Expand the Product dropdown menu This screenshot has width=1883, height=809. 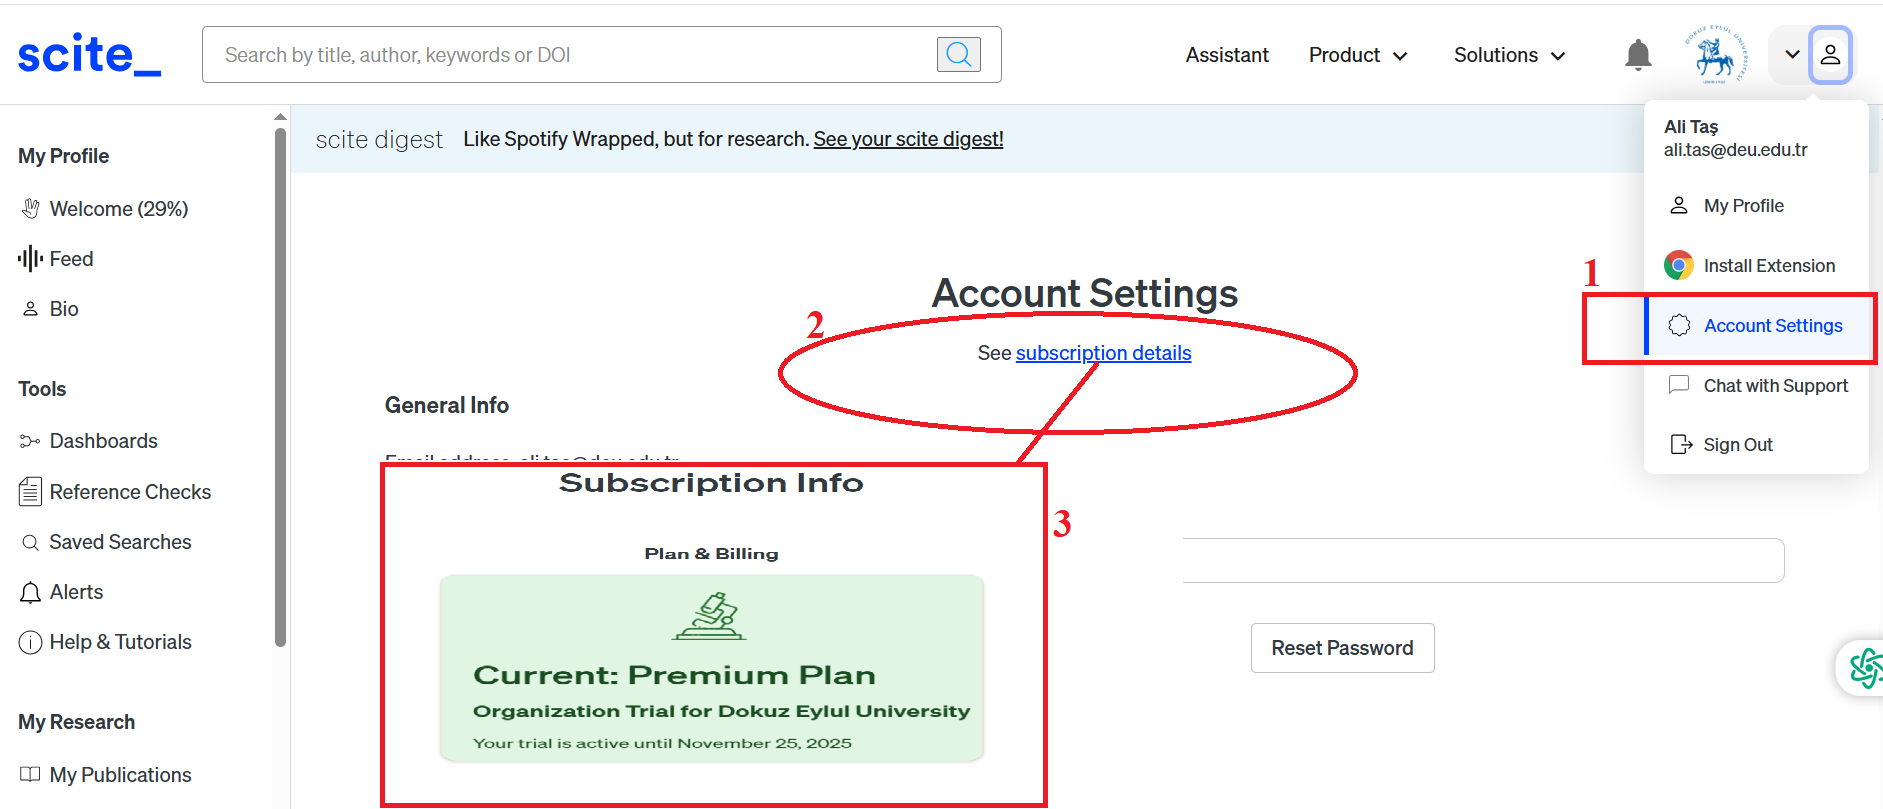click(1357, 55)
